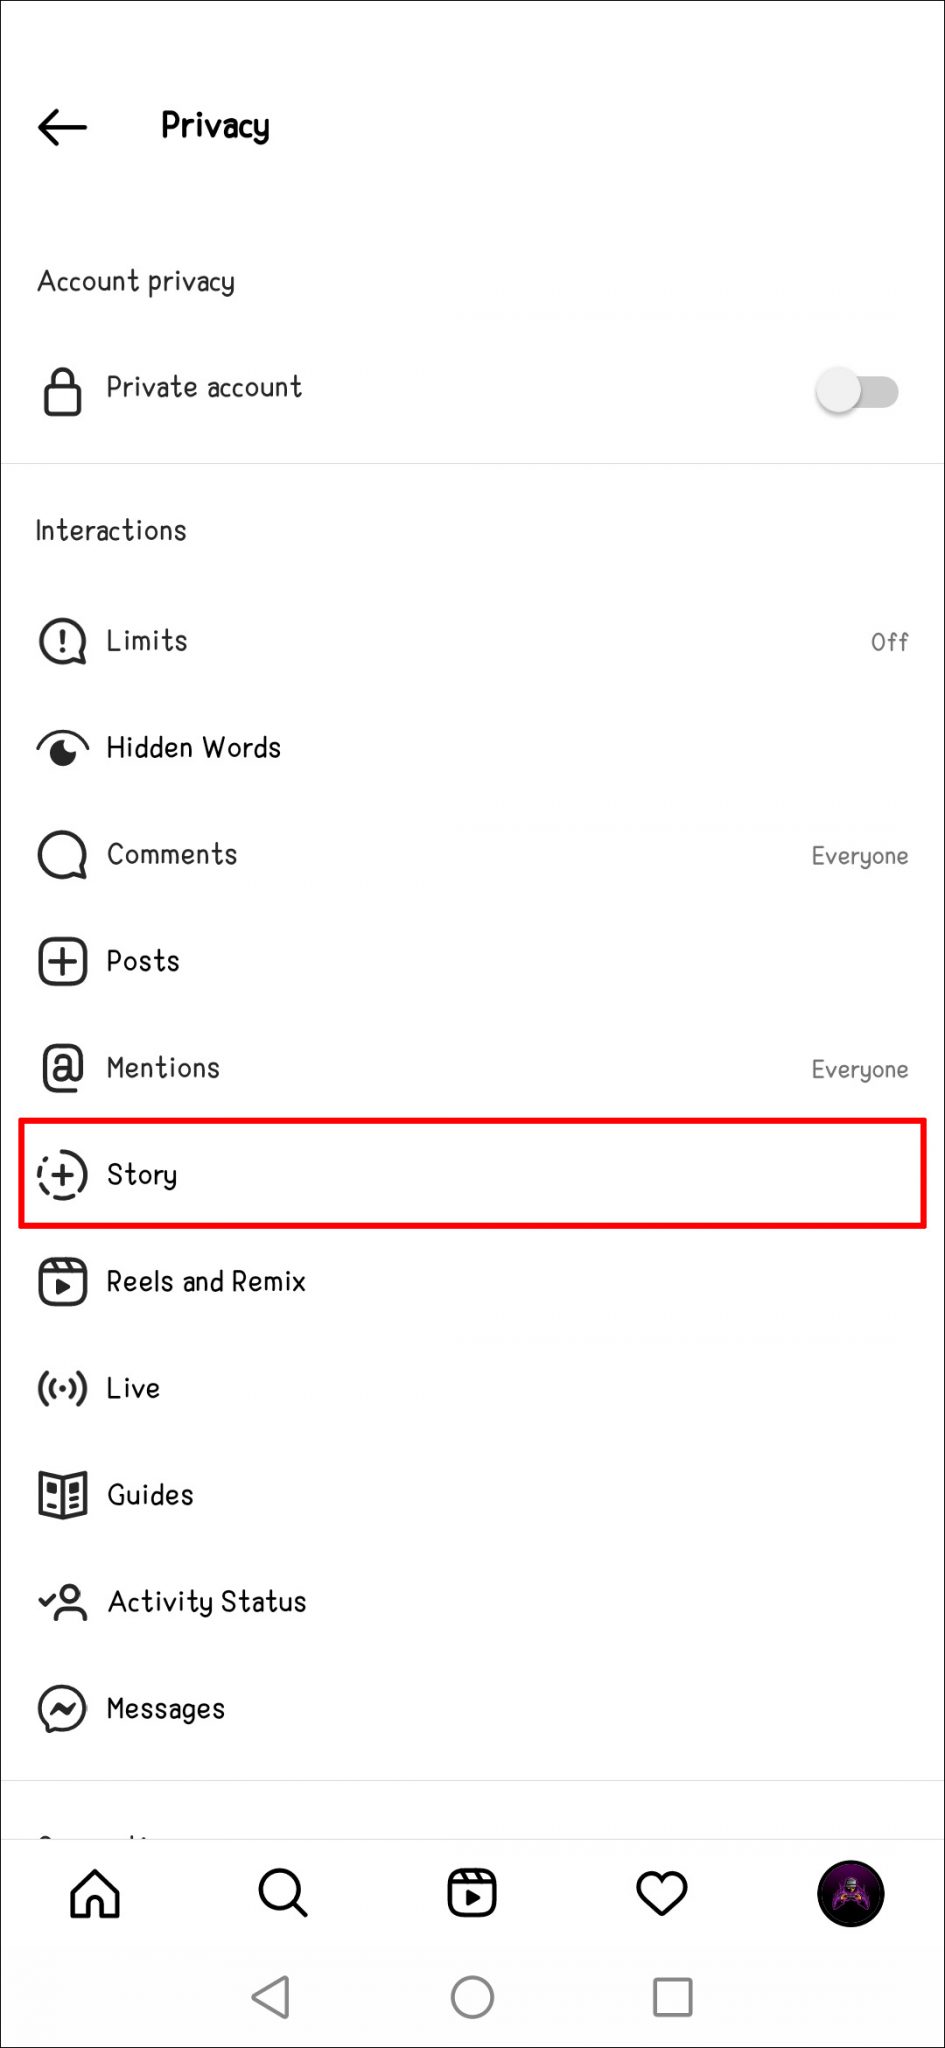Enable the Private account switch
The image size is (945, 2048).
[x=857, y=390]
